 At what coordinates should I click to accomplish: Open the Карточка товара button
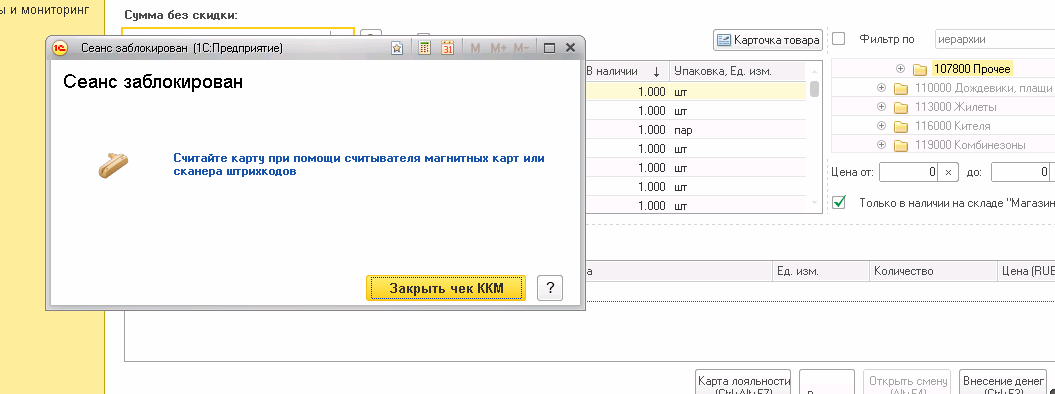[768, 40]
